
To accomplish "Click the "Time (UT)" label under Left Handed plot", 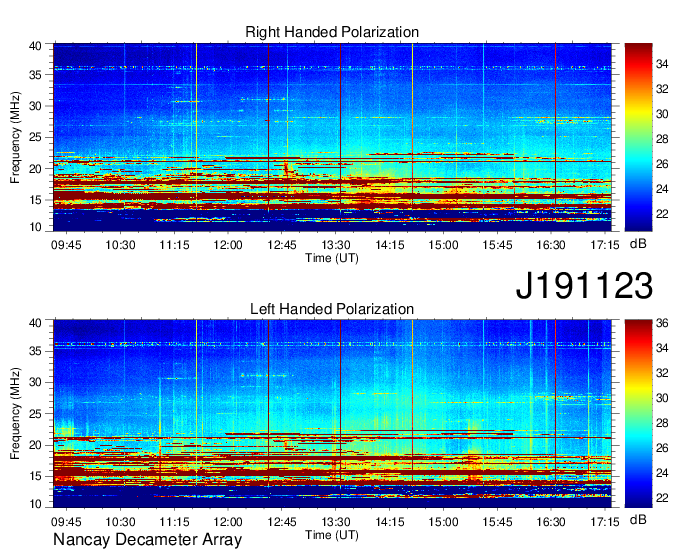I will click(x=332, y=535).
